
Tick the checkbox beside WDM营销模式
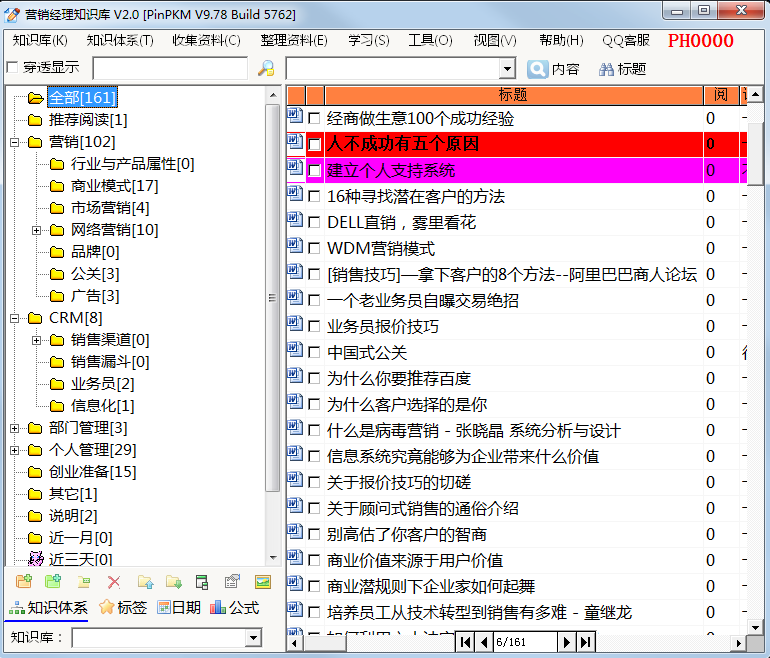pos(314,249)
